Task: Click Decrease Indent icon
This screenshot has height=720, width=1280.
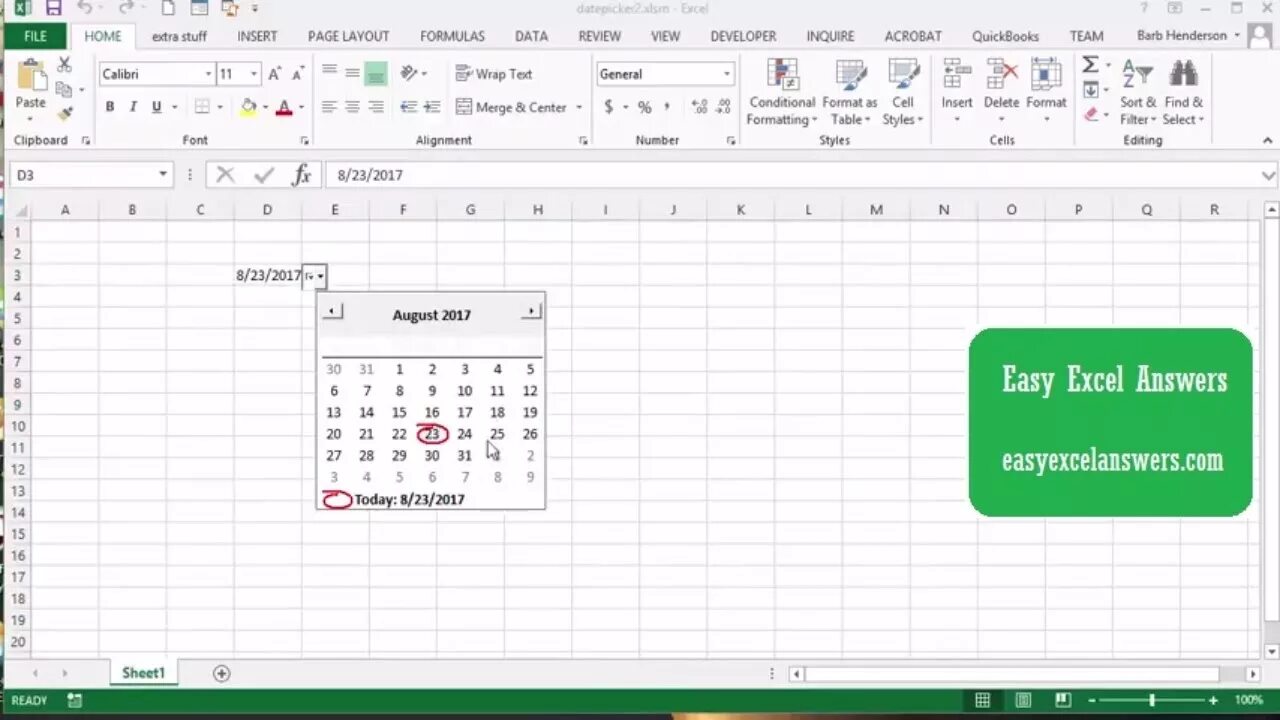Action: [409, 107]
